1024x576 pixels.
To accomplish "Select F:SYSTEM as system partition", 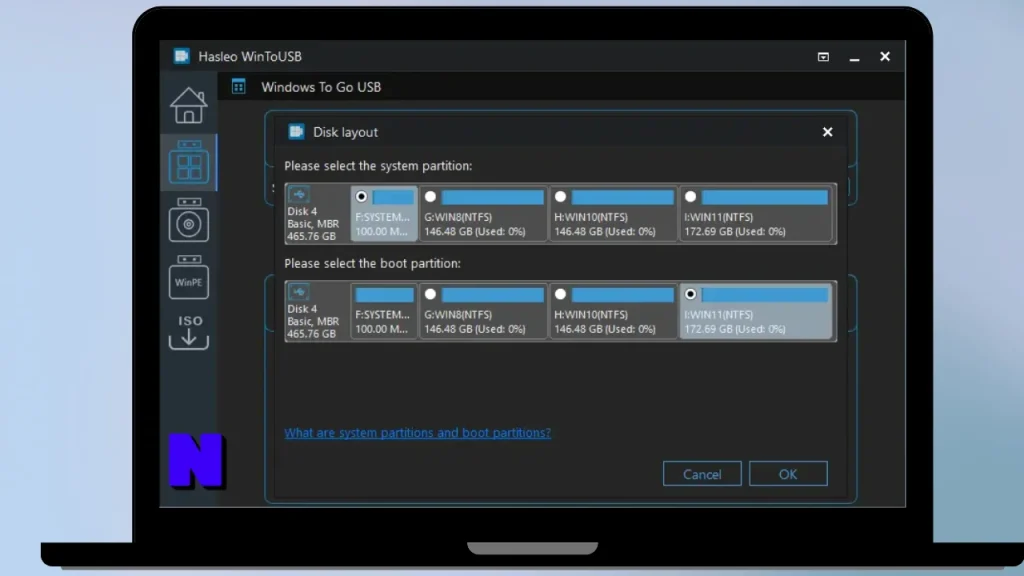I will click(x=361, y=197).
